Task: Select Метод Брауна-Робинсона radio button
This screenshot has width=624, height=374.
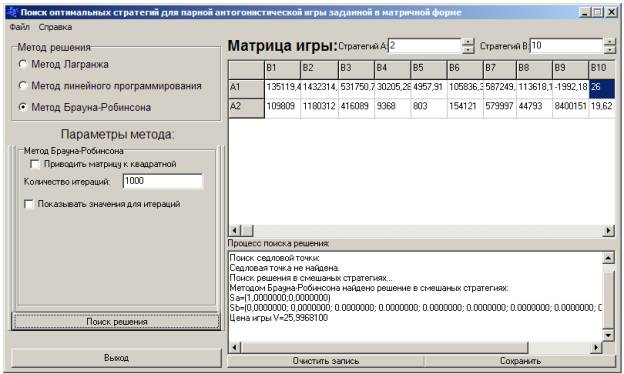Action: point(23,107)
